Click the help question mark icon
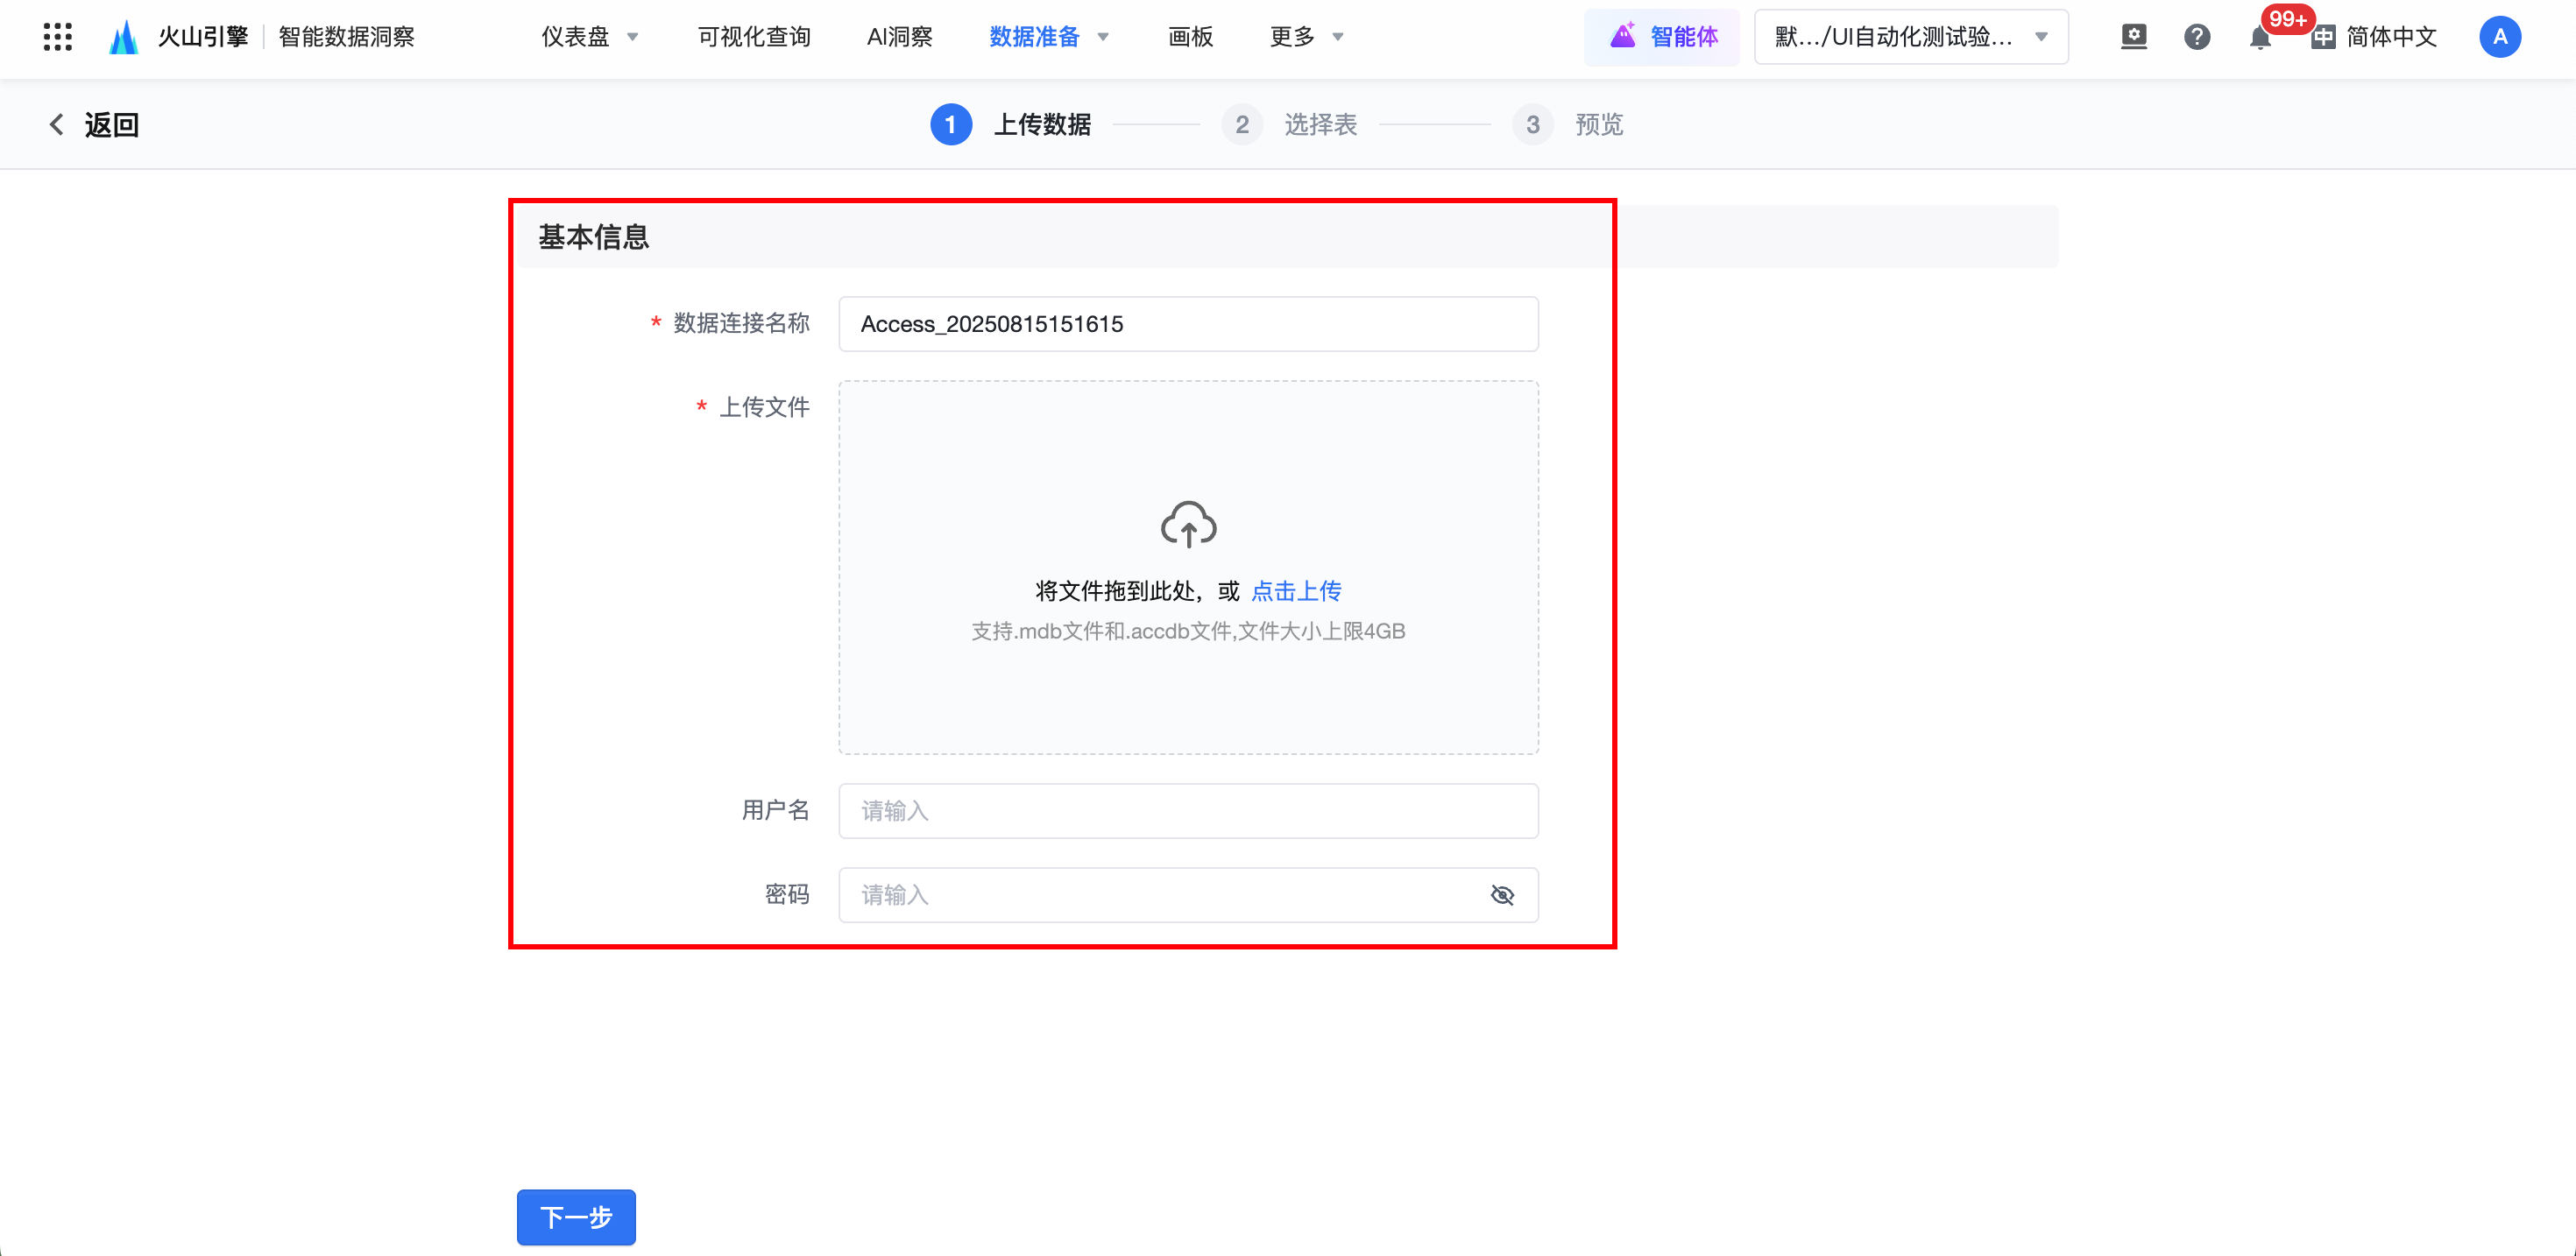Screen dimensions: 2576x1256 point(2197,37)
